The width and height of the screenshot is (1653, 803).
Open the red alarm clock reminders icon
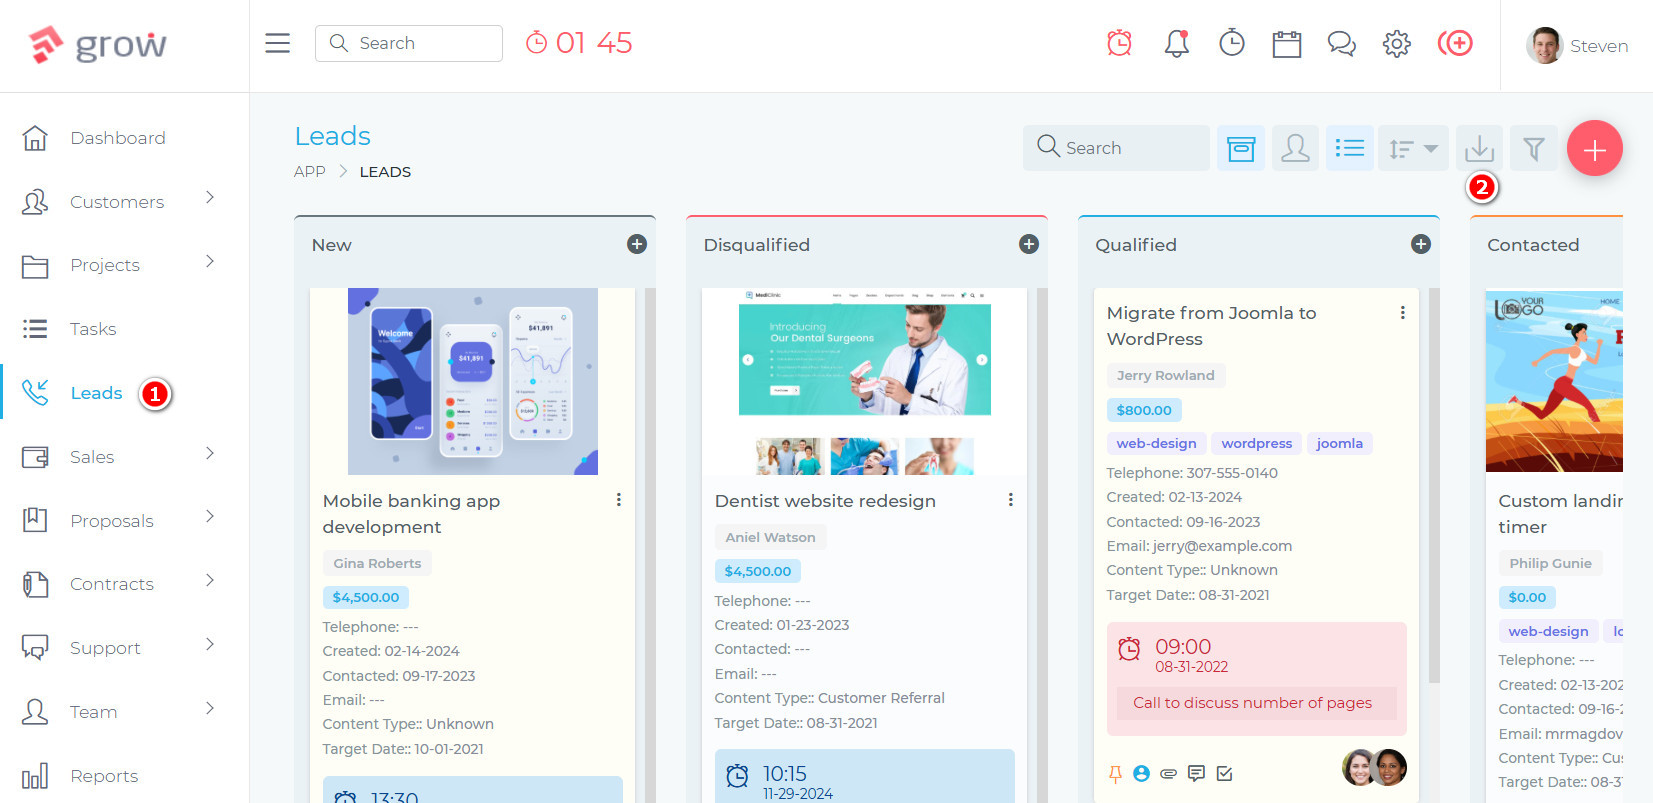point(1119,43)
